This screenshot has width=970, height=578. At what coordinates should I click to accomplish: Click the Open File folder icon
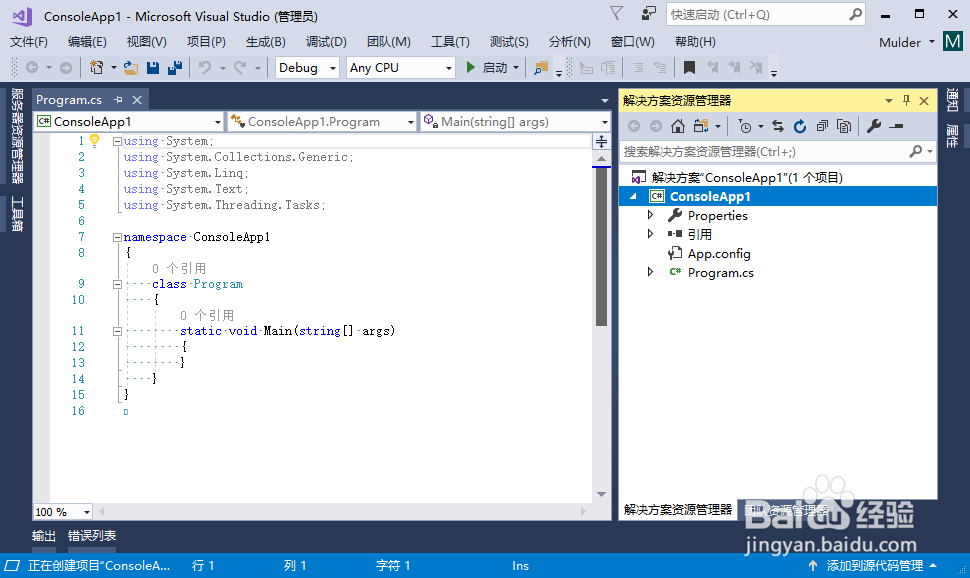click(131, 67)
